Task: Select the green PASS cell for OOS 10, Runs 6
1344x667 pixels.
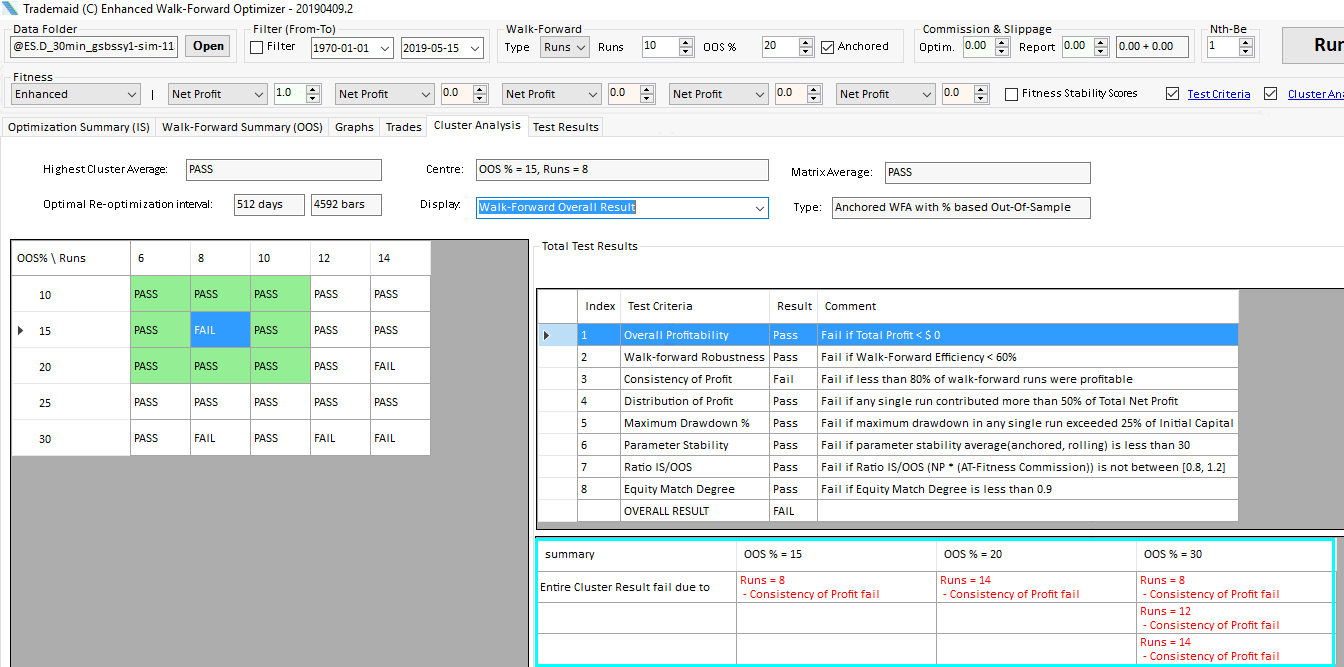Action: (x=160, y=294)
